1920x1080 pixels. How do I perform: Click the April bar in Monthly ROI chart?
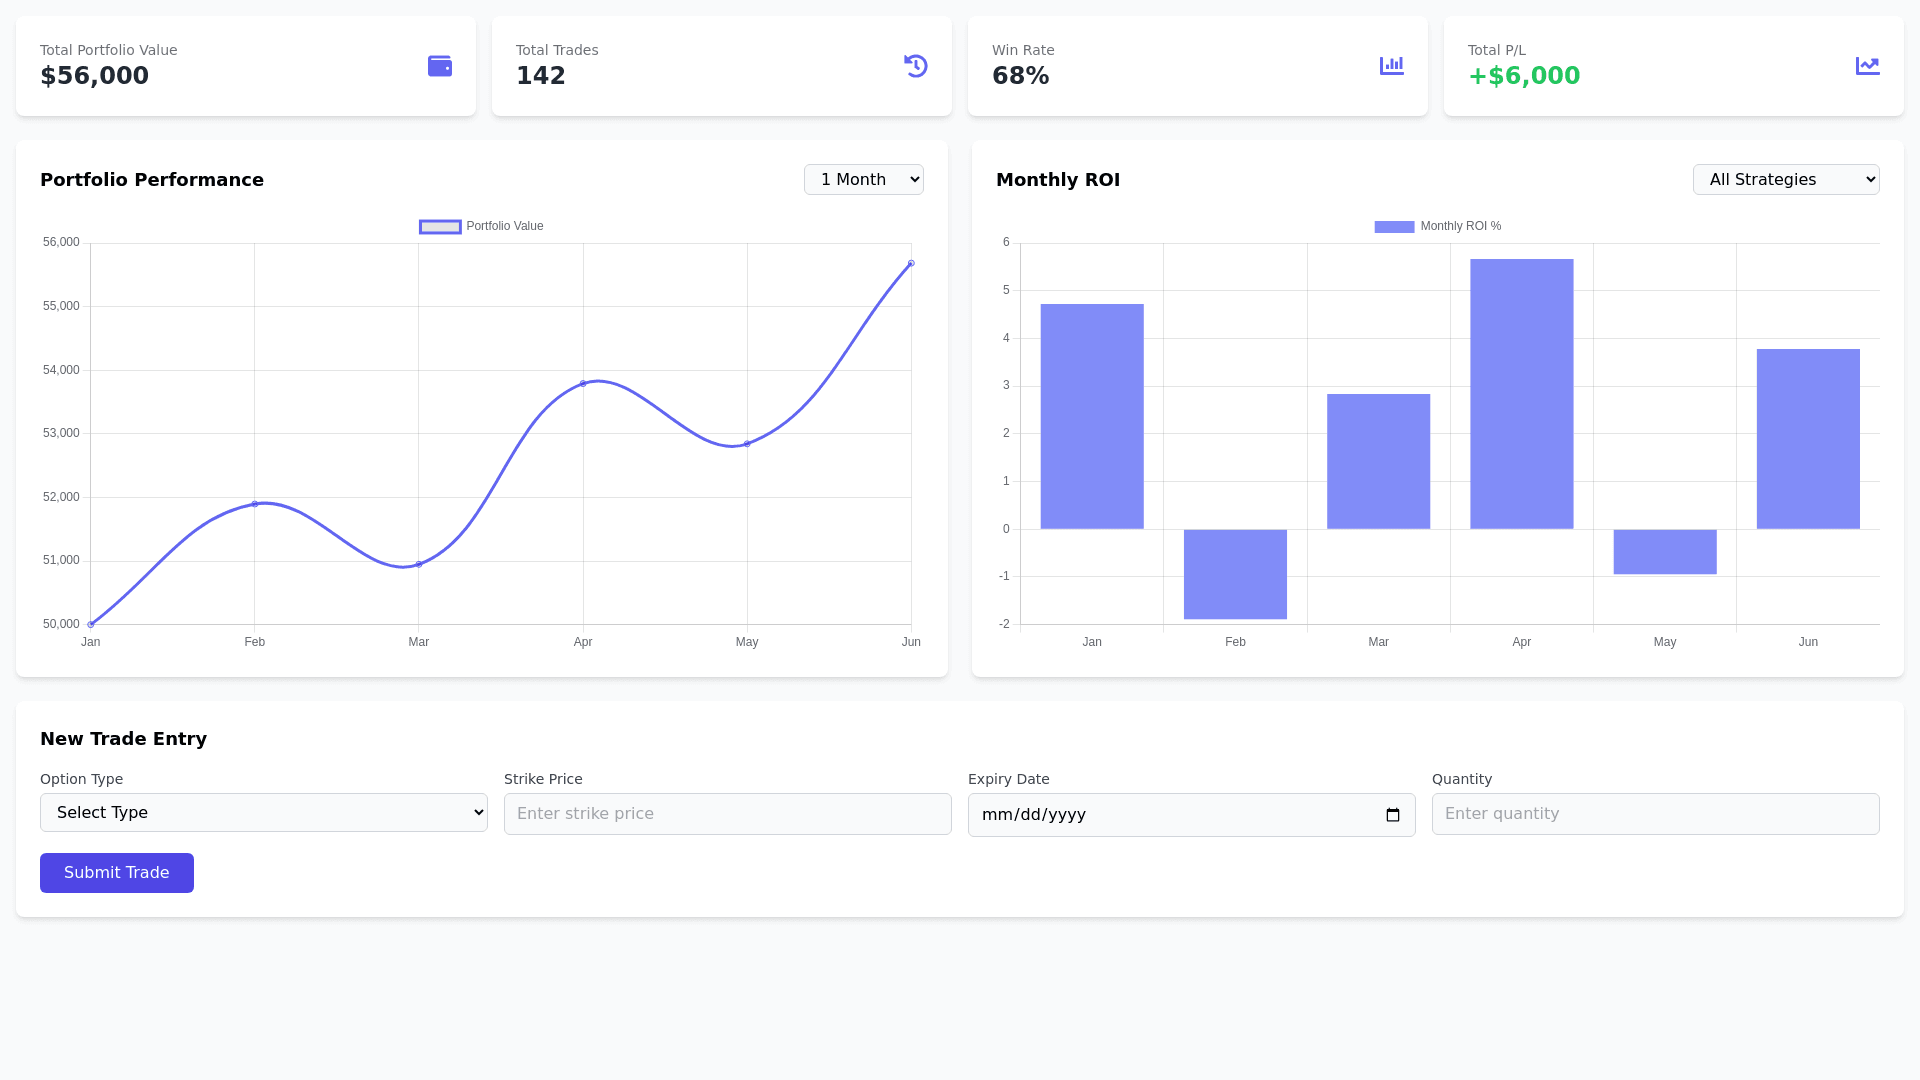[1521, 394]
